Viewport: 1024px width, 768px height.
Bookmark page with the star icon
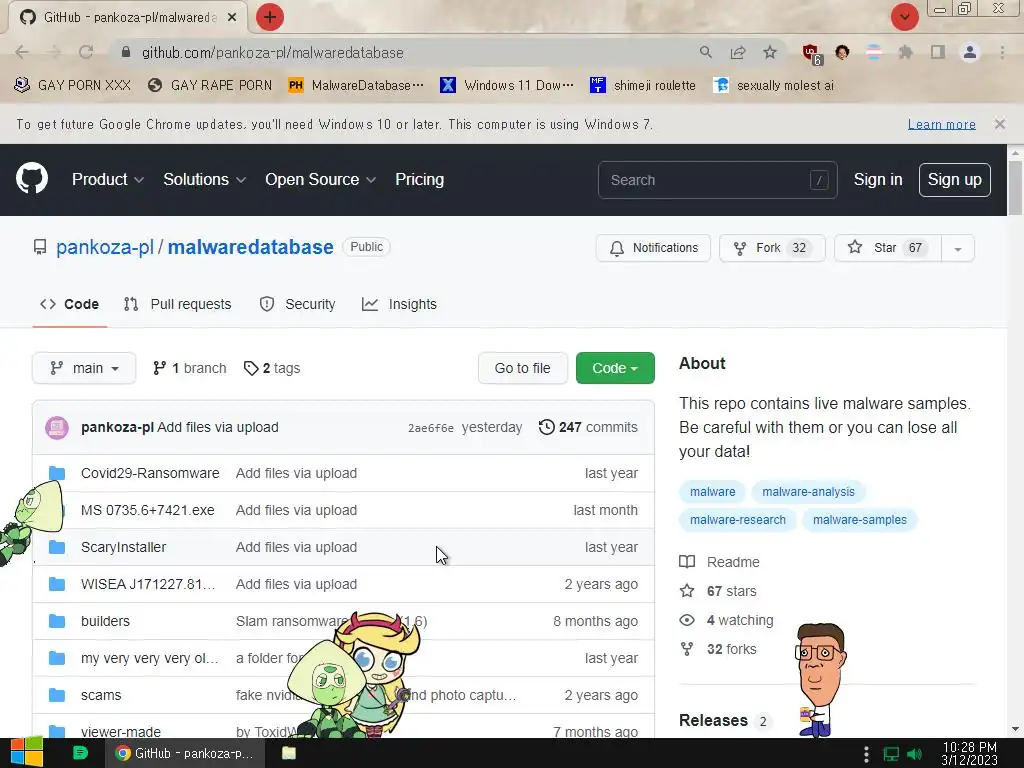[x=770, y=52]
